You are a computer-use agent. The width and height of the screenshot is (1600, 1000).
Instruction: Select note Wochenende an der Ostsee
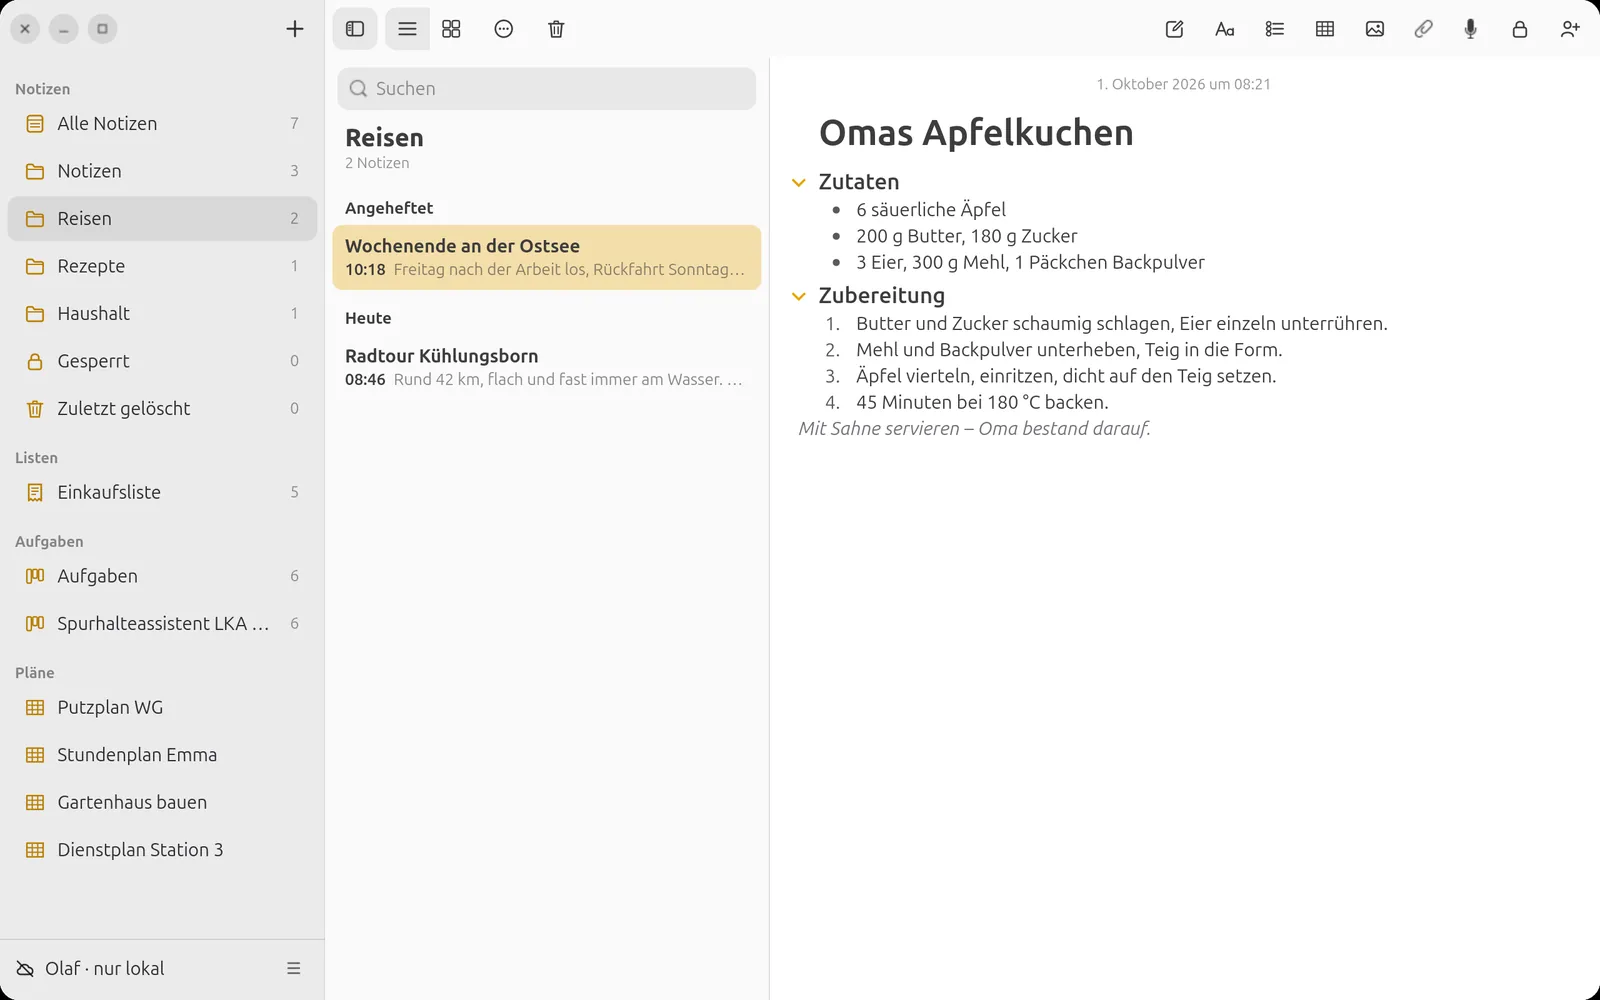(x=546, y=257)
